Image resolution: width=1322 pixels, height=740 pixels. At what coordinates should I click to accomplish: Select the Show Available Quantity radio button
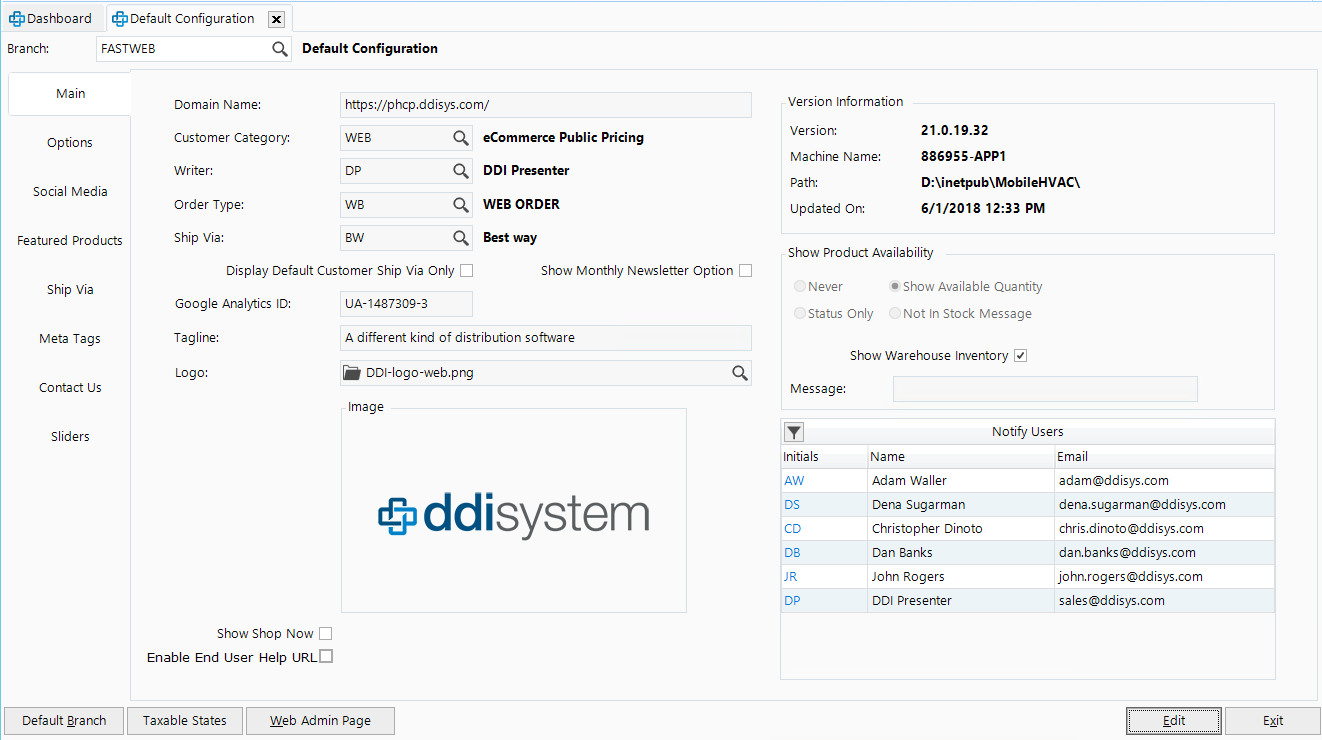coord(893,286)
